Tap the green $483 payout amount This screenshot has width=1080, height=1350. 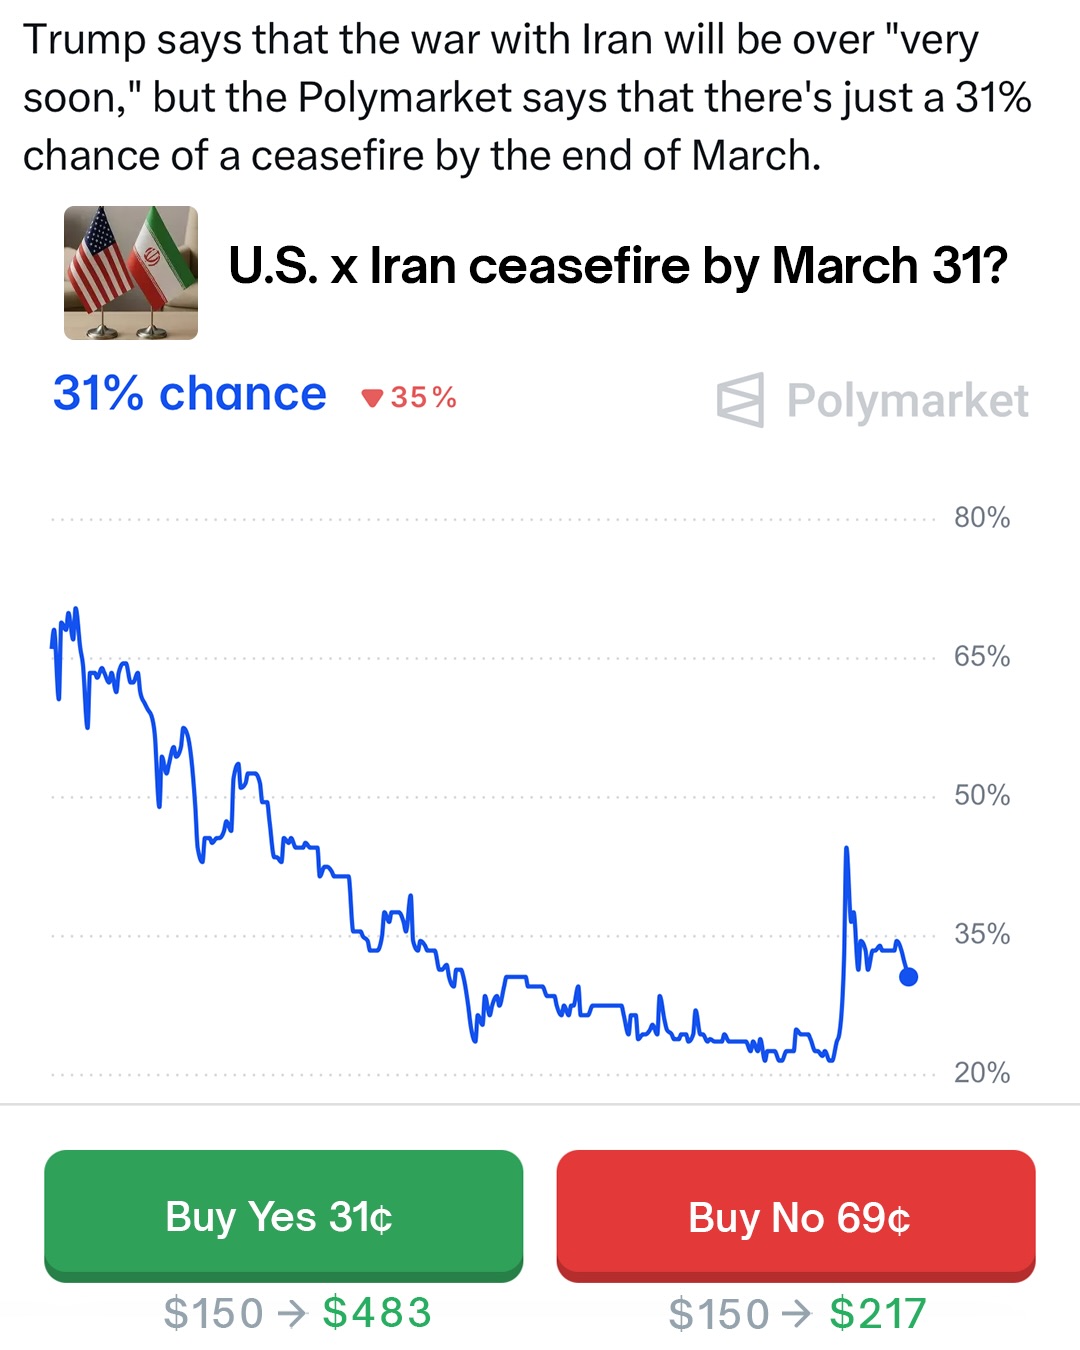click(x=377, y=1313)
